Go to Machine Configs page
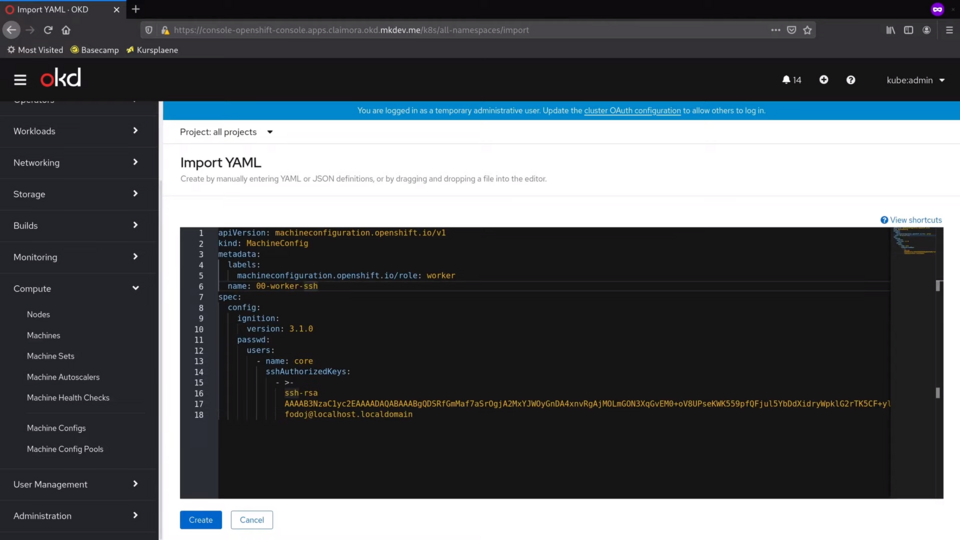The height and width of the screenshot is (540, 960). tap(56, 428)
